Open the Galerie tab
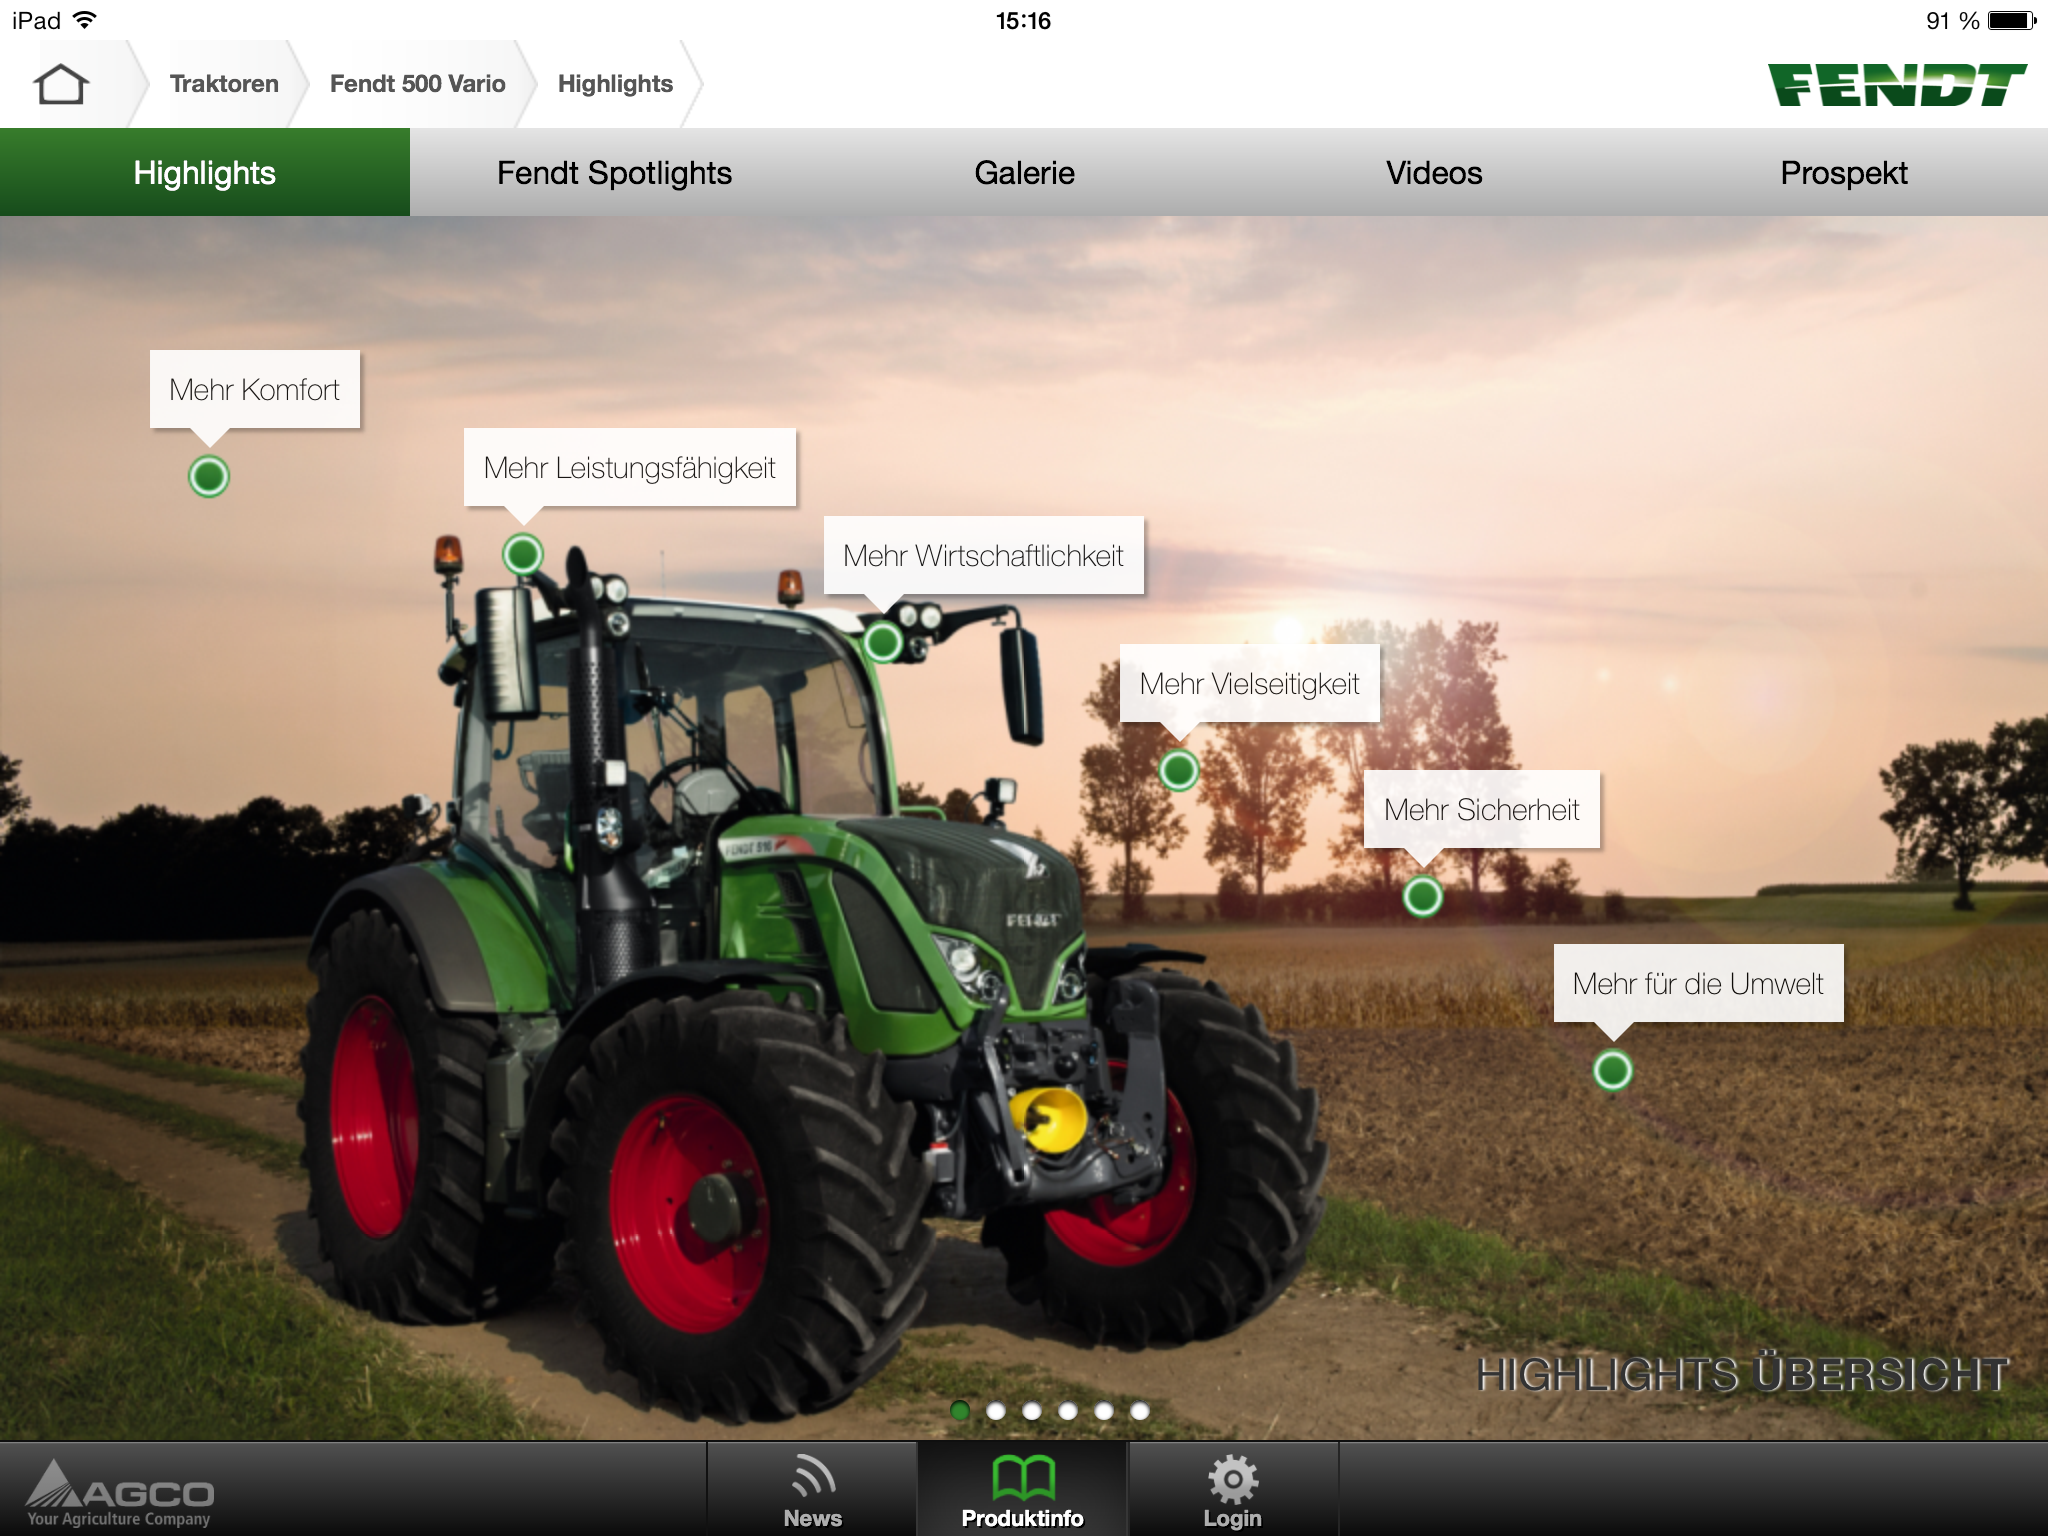This screenshot has height=1536, width=2048. [x=1024, y=172]
